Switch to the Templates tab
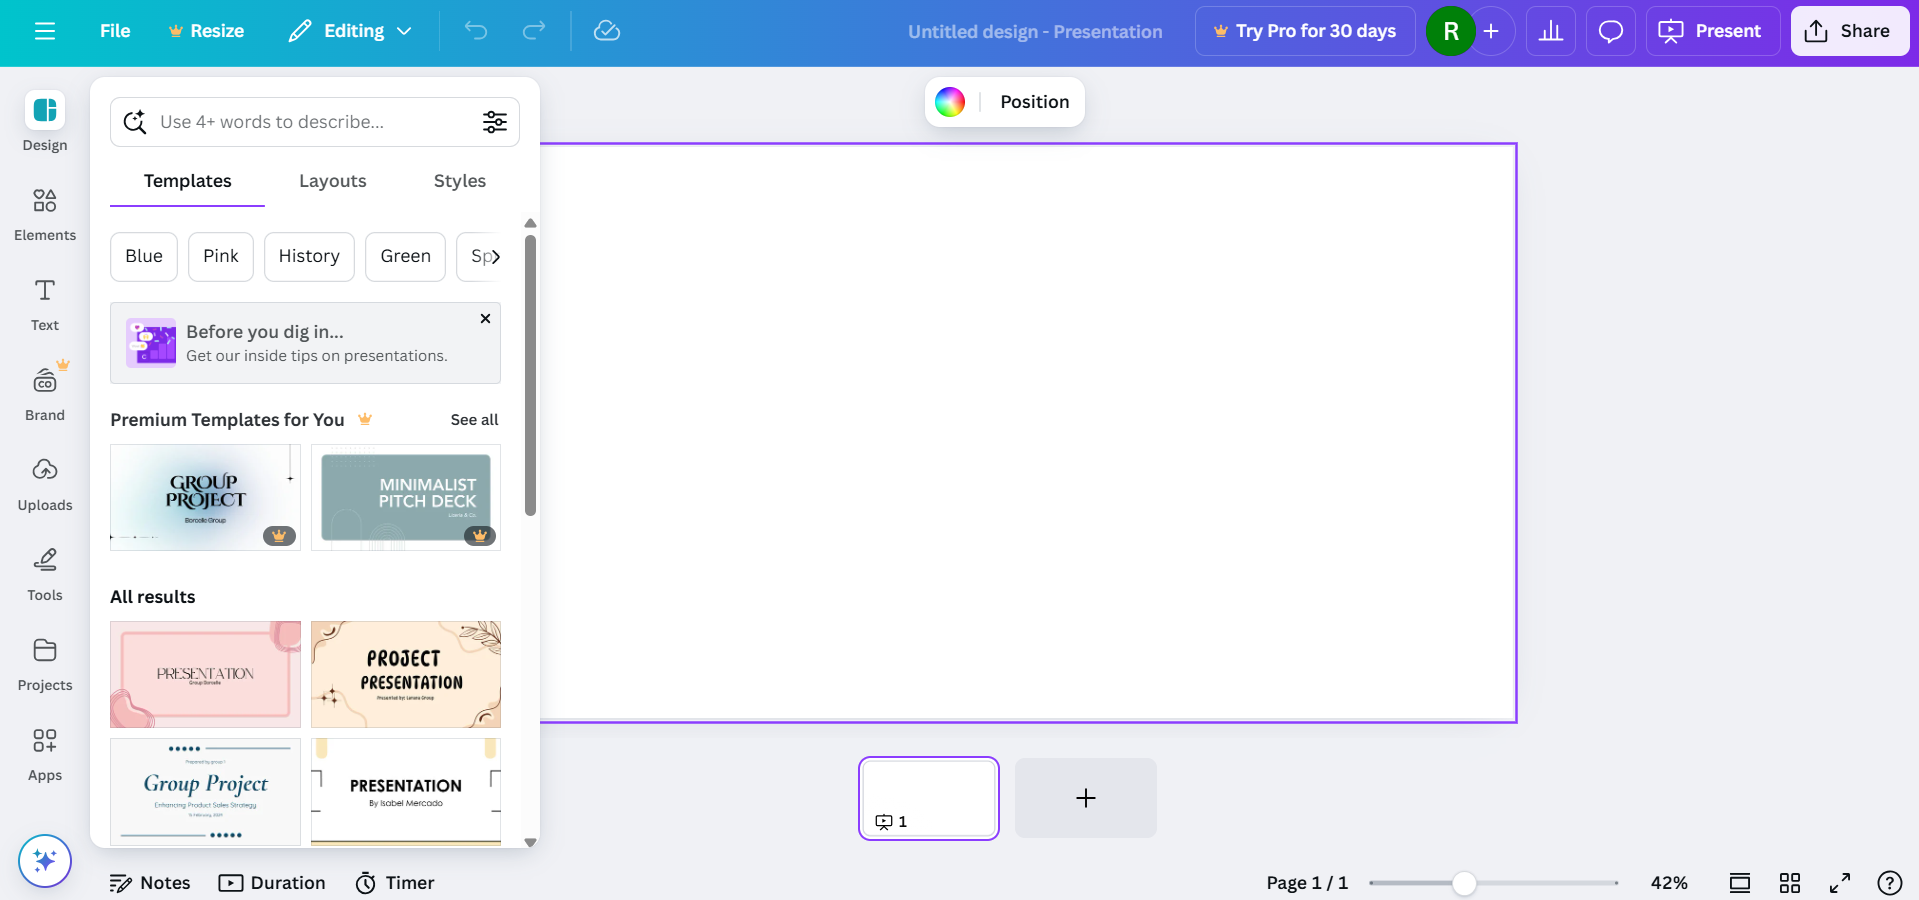This screenshot has width=1919, height=900. pos(187,181)
